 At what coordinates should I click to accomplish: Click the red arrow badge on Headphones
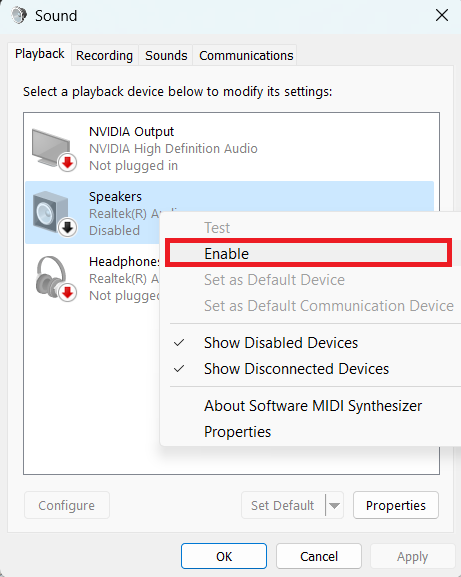[x=68, y=293]
